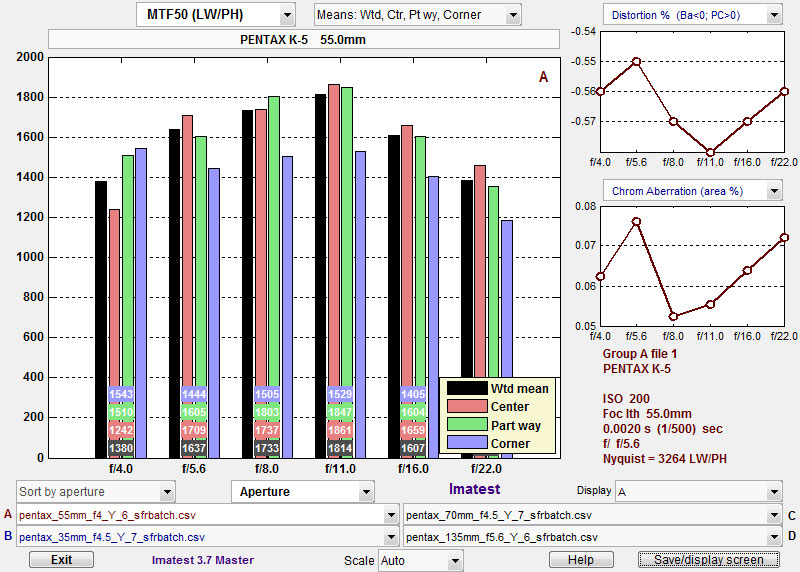The width and height of the screenshot is (800, 572).
Task: Open the Distortion % plot selector dropdown
Action: click(692, 15)
